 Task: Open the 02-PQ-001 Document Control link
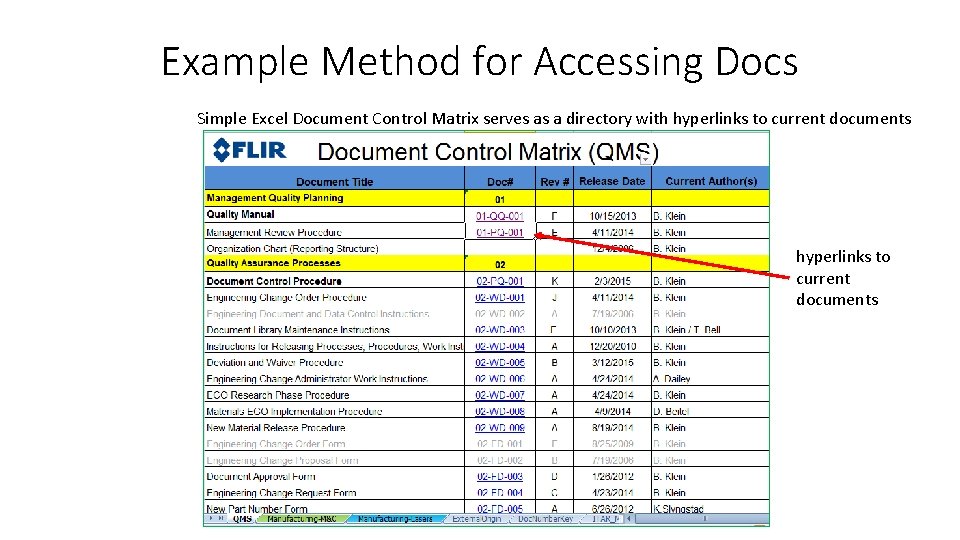pyautogui.click(x=500, y=281)
